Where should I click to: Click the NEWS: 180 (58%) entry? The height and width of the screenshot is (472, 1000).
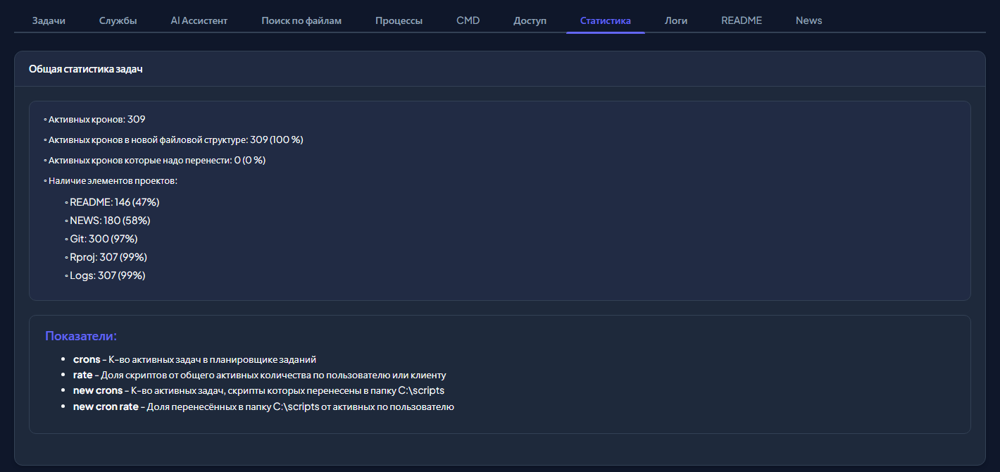(108, 221)
